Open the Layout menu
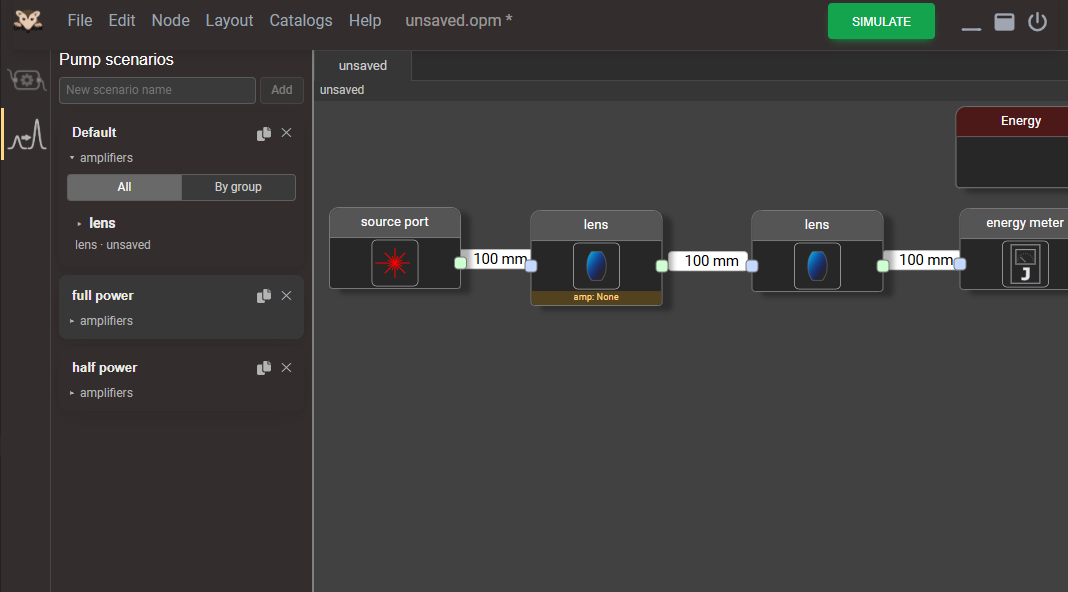This screenshot has height=592, width=1068. point(230,20)
